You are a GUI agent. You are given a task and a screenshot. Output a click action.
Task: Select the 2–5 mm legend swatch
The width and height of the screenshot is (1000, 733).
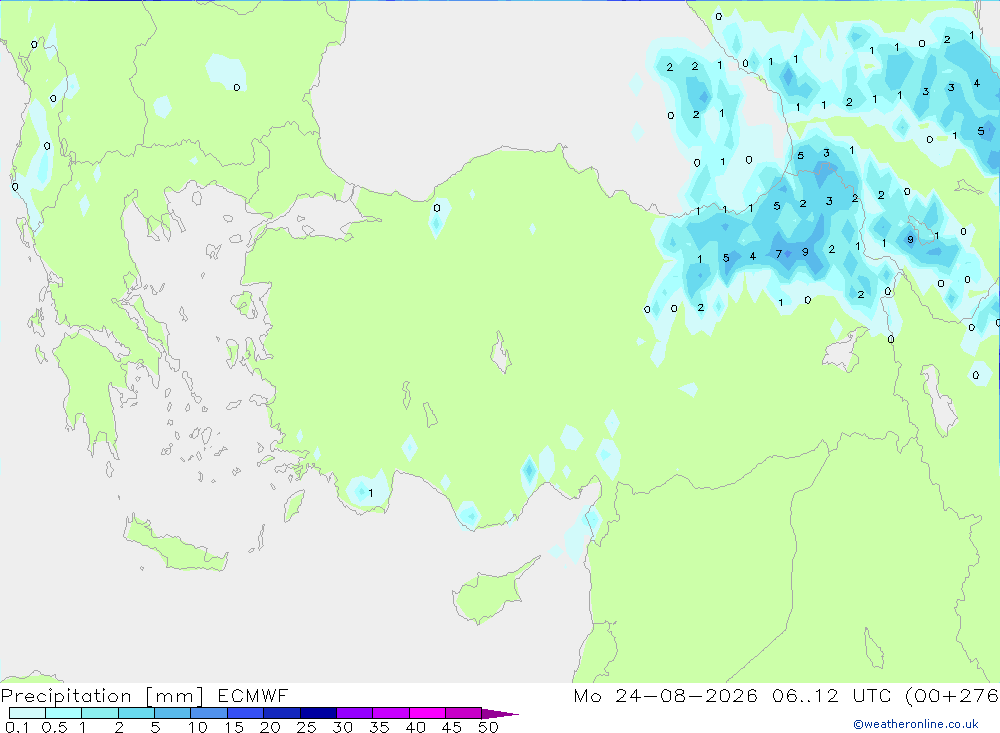(x=136, y=713)
